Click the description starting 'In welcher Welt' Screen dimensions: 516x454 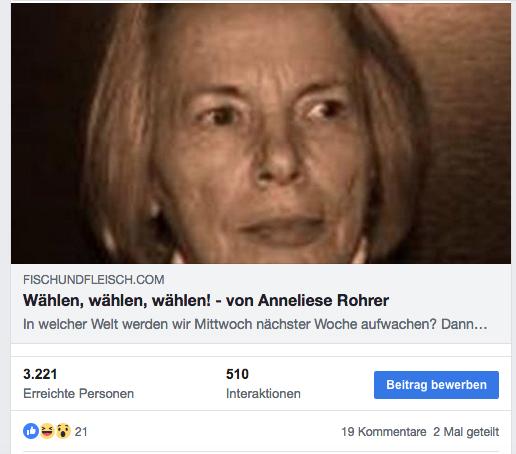tap(255, 324)
